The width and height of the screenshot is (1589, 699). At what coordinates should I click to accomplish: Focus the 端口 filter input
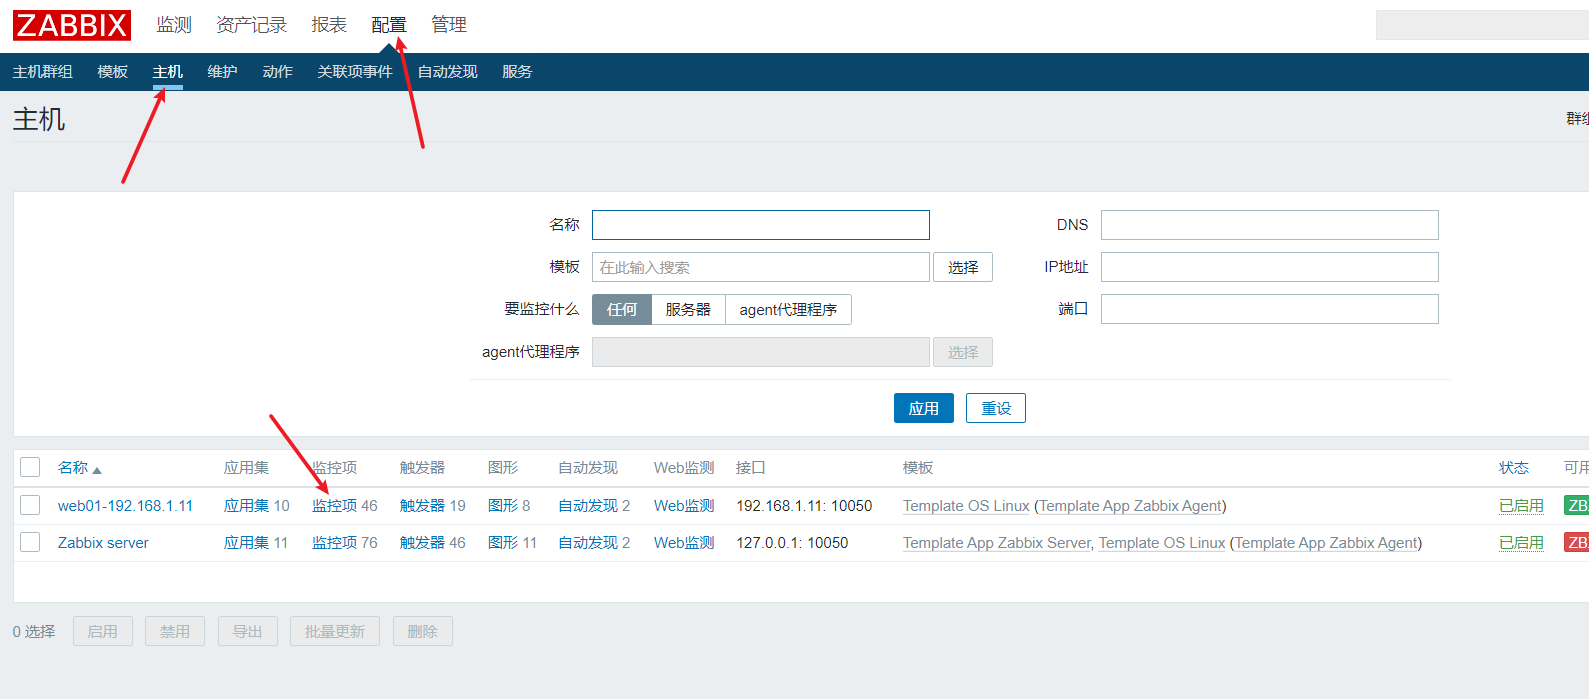pyautogui.click(x=1270, y=309)
